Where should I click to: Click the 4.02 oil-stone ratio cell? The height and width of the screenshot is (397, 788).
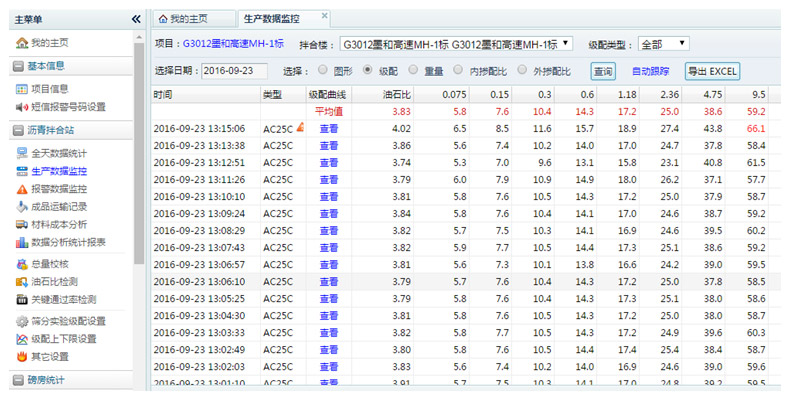(402, 129)
